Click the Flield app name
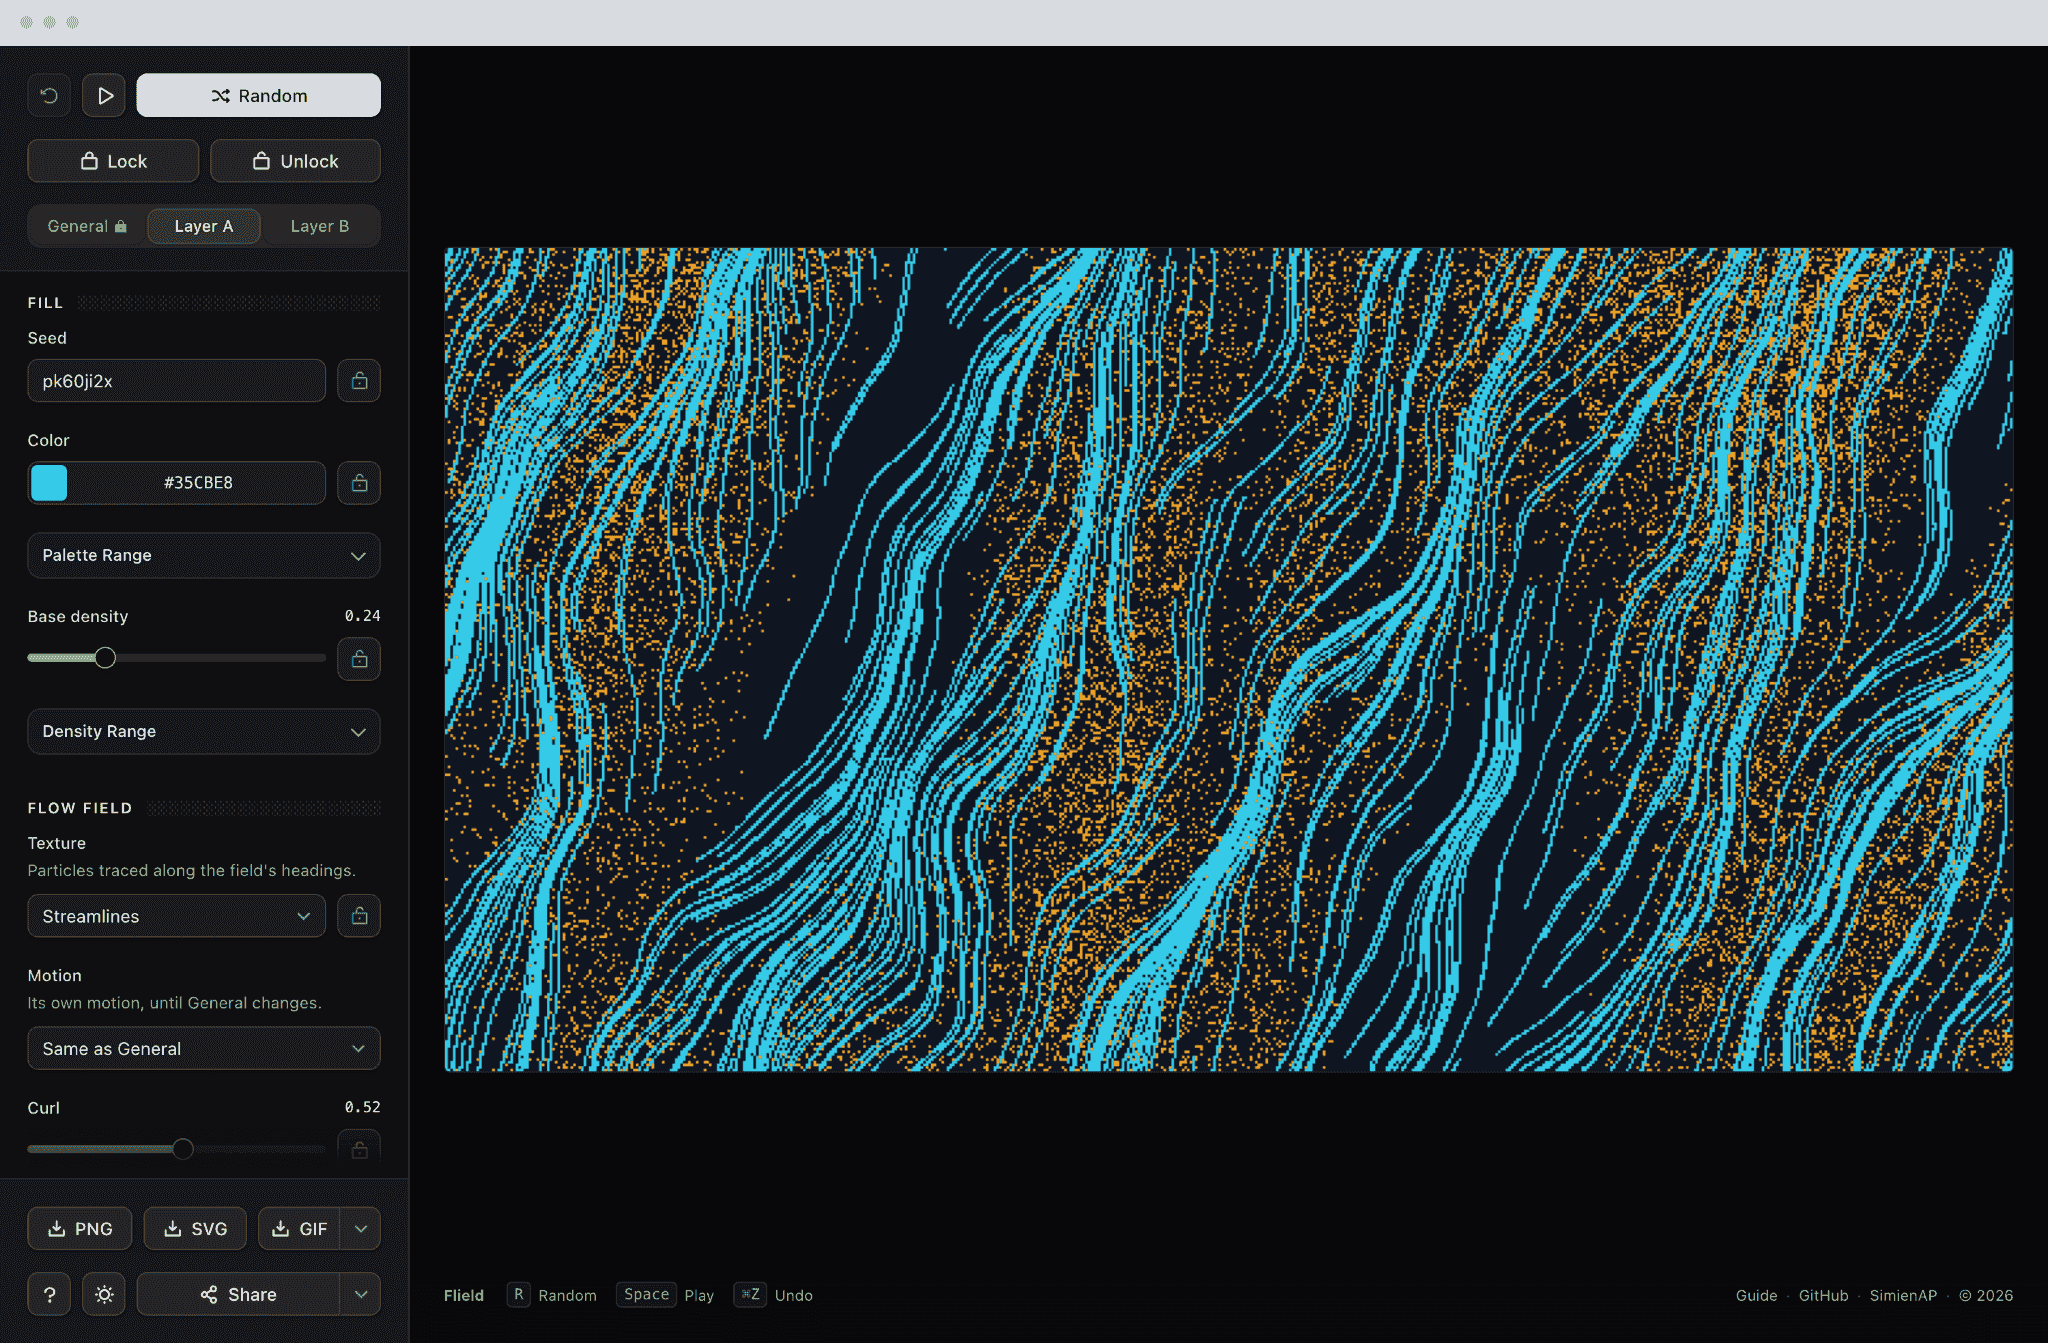 (x=464, y=1295)
